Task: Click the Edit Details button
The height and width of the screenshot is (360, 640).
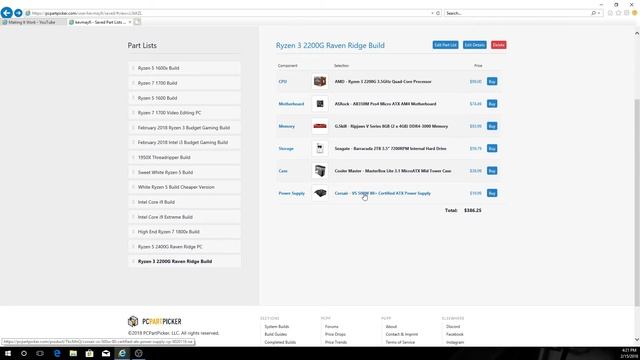Action: tap(475, 45)
